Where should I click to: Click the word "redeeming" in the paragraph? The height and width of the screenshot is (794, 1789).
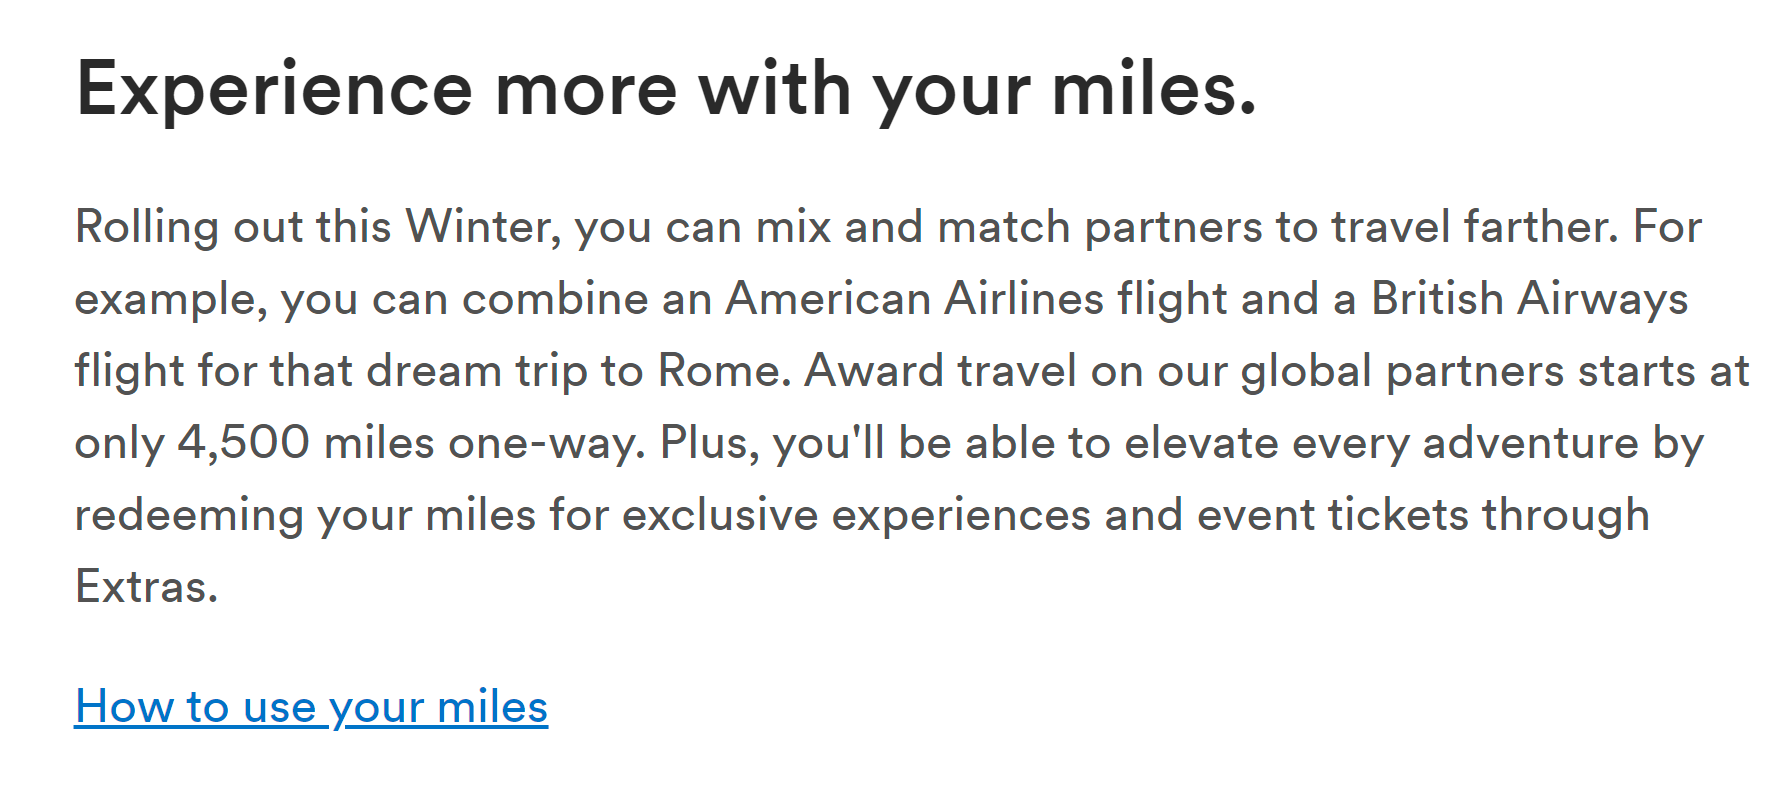click(x=189, y=515)
